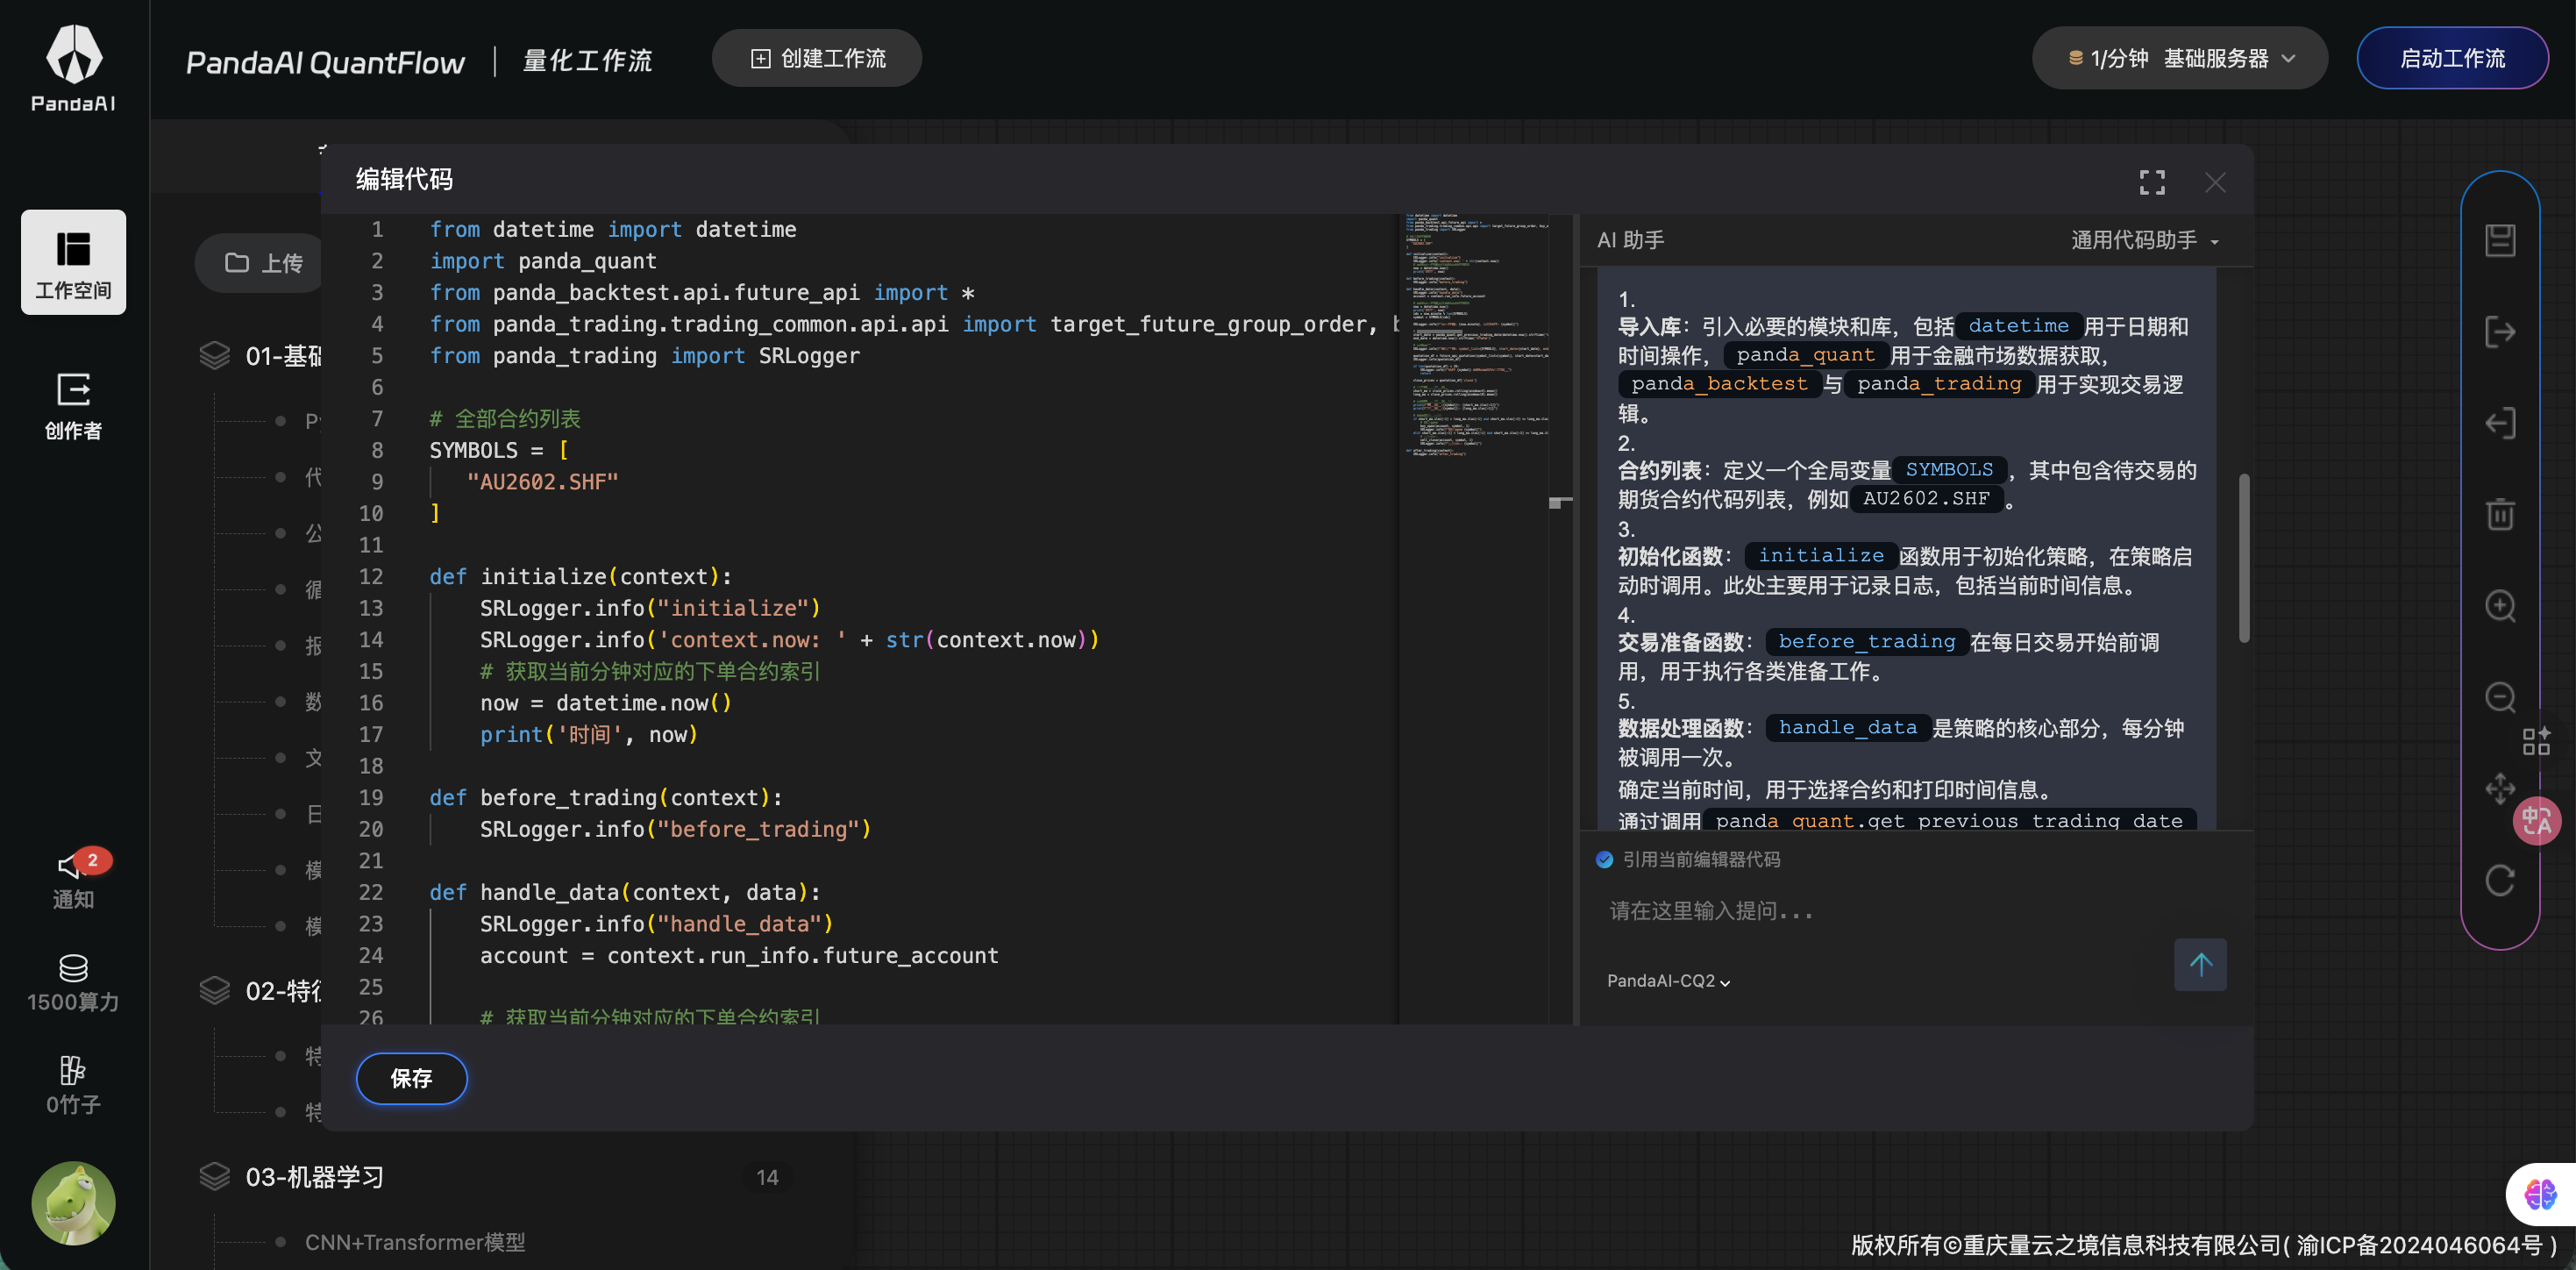The image size is (2576, 1270).
Task: Zoom in the canvas with magnifier plus
Action: tap(2499, 606)
